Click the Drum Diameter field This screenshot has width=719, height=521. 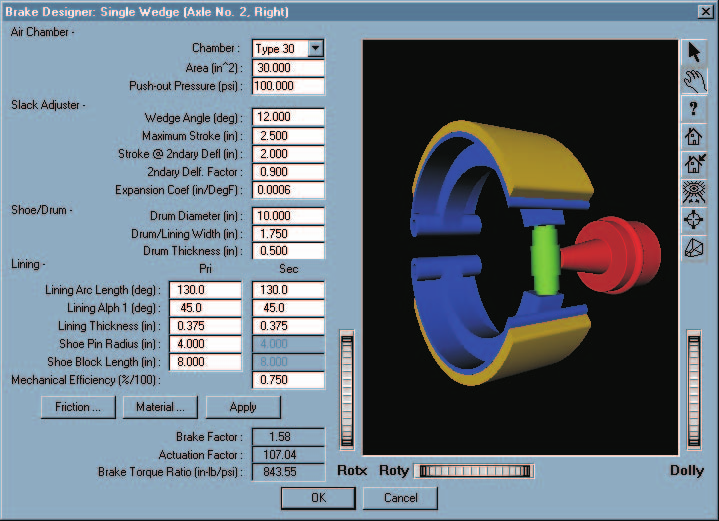288,216
